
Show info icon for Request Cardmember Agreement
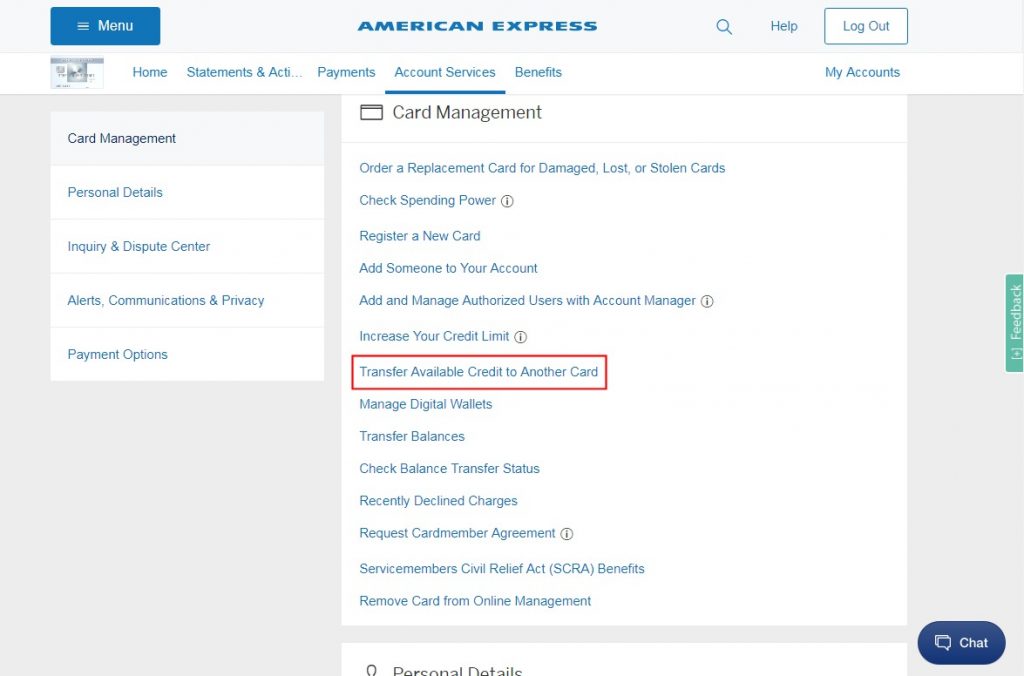(567, 534)
